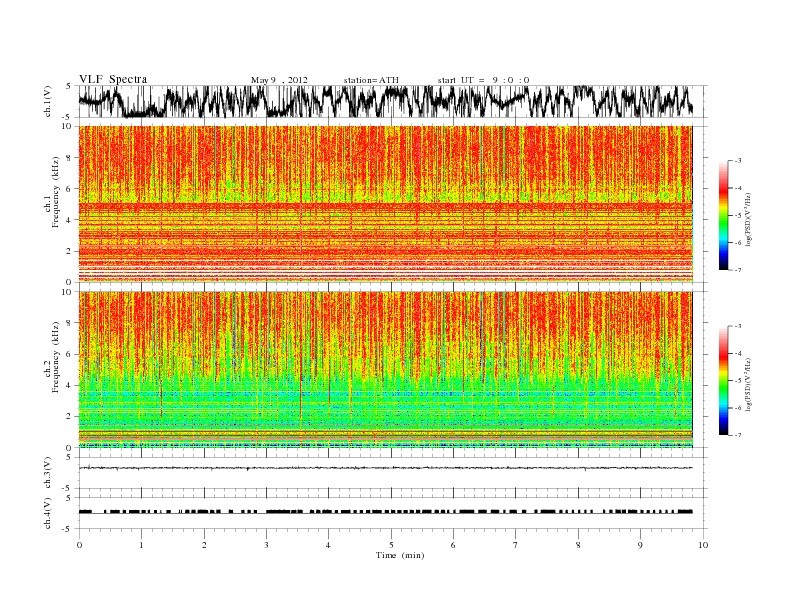Click the log(PSD) label beside ch.2 colorbar

pos(750,385)
